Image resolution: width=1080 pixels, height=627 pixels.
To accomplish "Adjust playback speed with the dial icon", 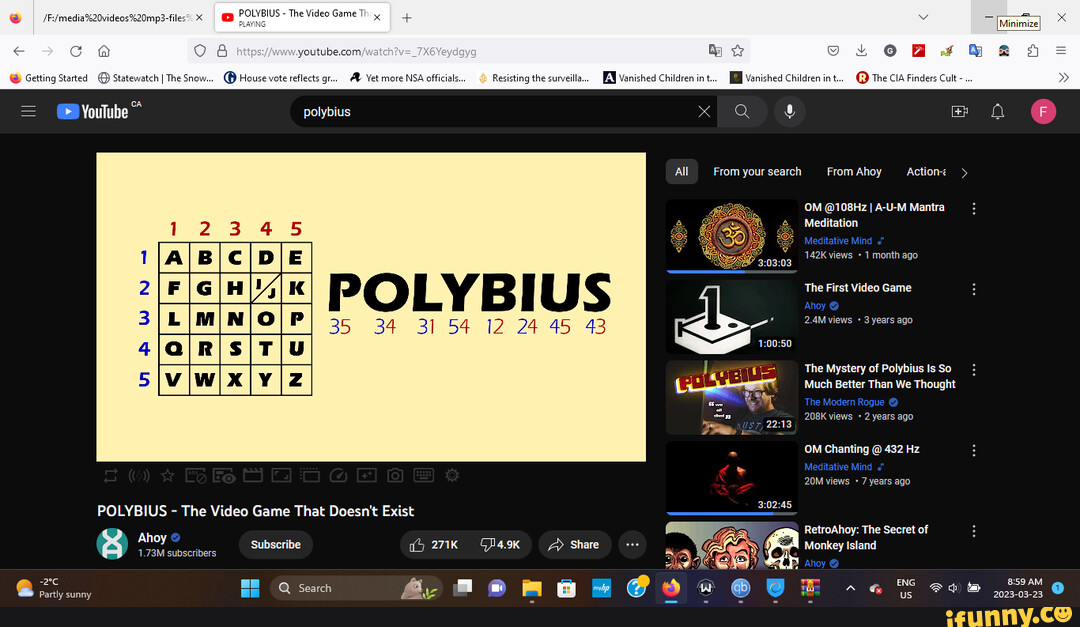I will 337,475.
